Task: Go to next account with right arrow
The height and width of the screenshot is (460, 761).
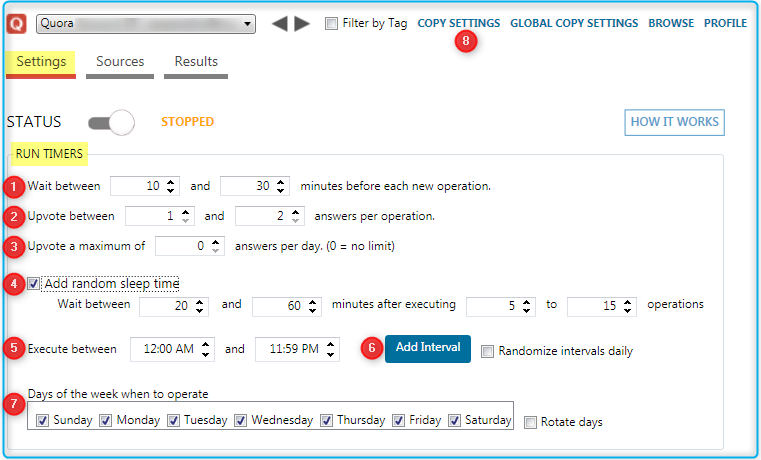Action: coord(302,23)
